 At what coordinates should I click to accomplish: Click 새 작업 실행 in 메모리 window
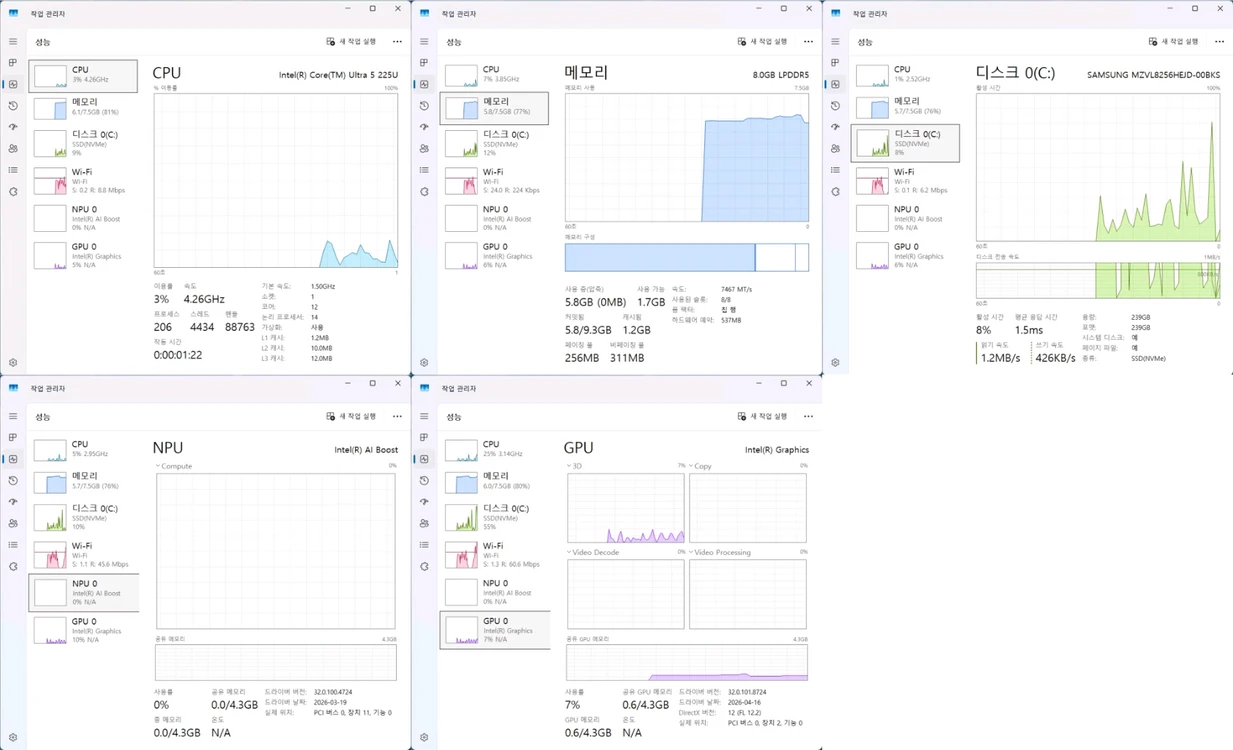tap(762, 42)
